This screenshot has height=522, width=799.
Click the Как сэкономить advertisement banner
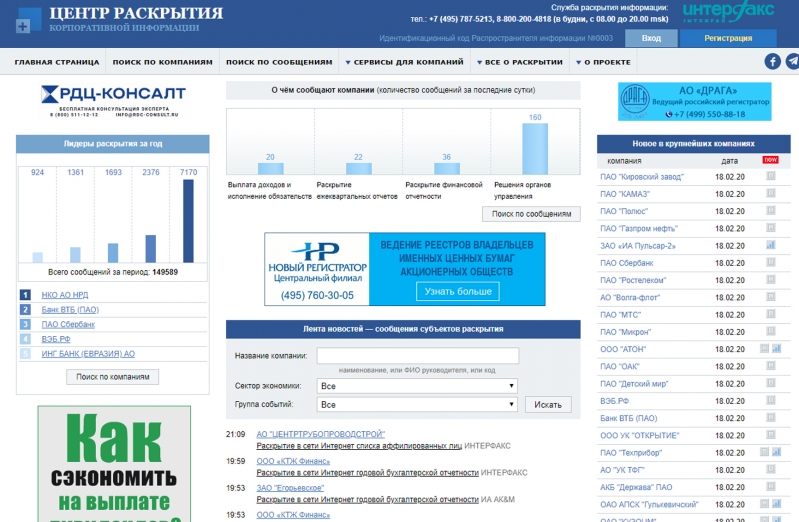(x=114, y=464)
